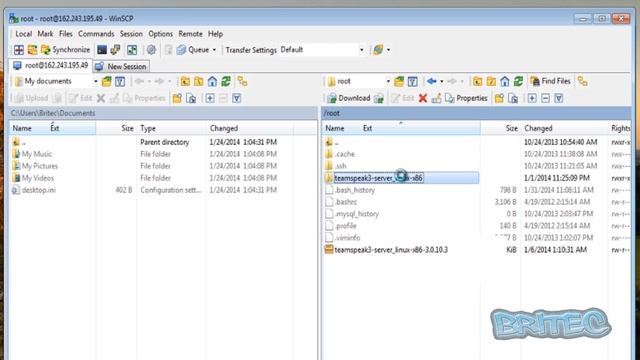Click the remote Back arrow

pyautogui.click(x=431, y=82)
